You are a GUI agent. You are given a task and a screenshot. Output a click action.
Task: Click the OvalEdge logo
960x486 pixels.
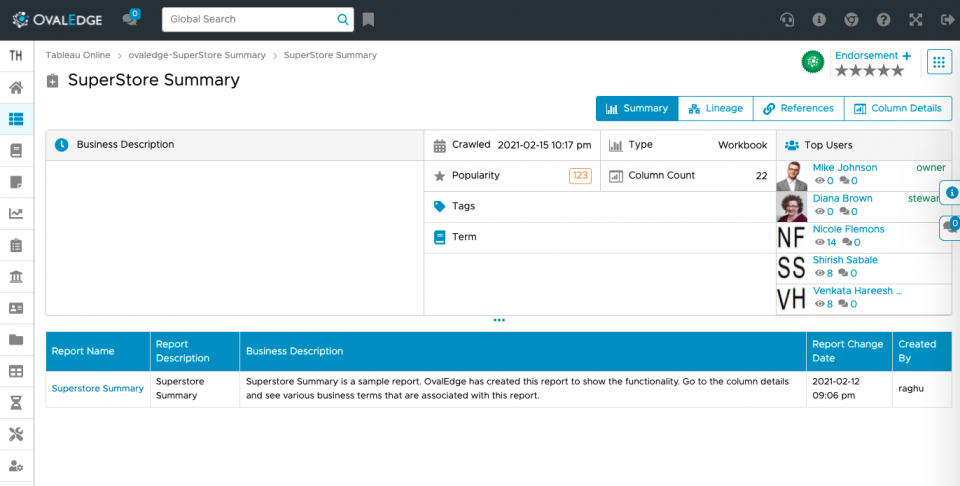pos(57,20)
